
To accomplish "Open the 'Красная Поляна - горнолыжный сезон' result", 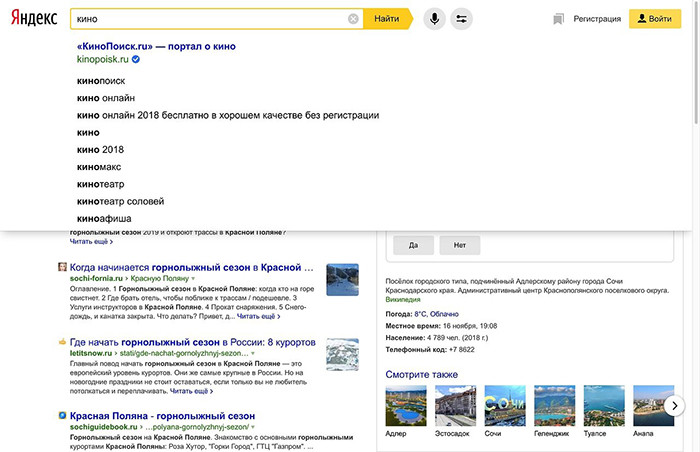I will (164, 413).
